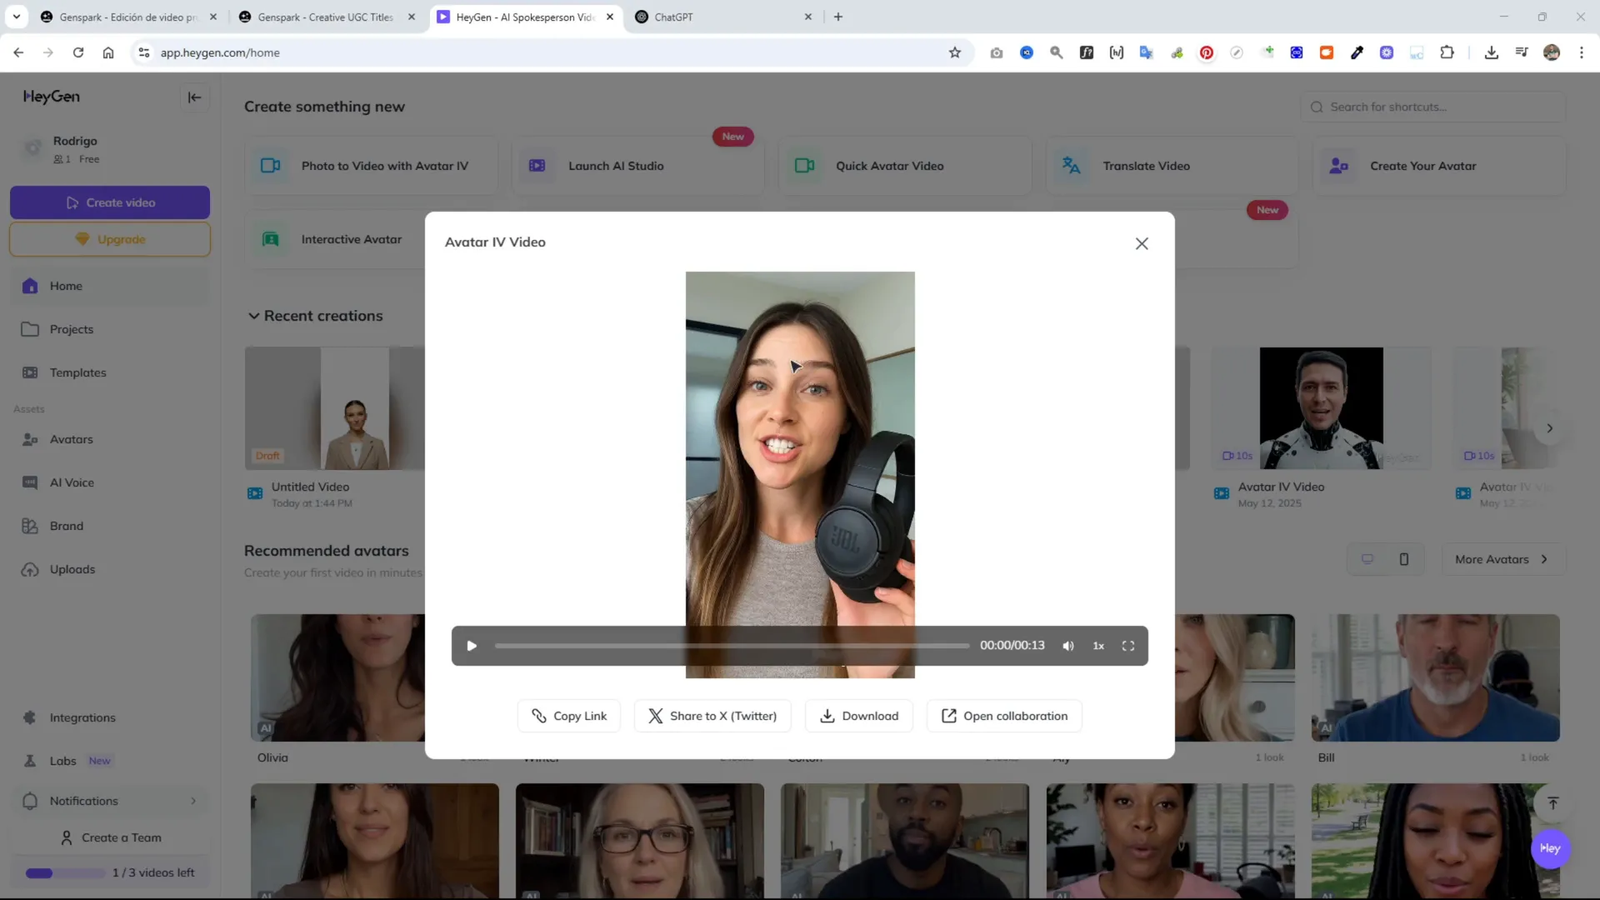This screenshot has height=900, width=1600.
Task: Open the Brand section
Action: [x=66, y=525]
